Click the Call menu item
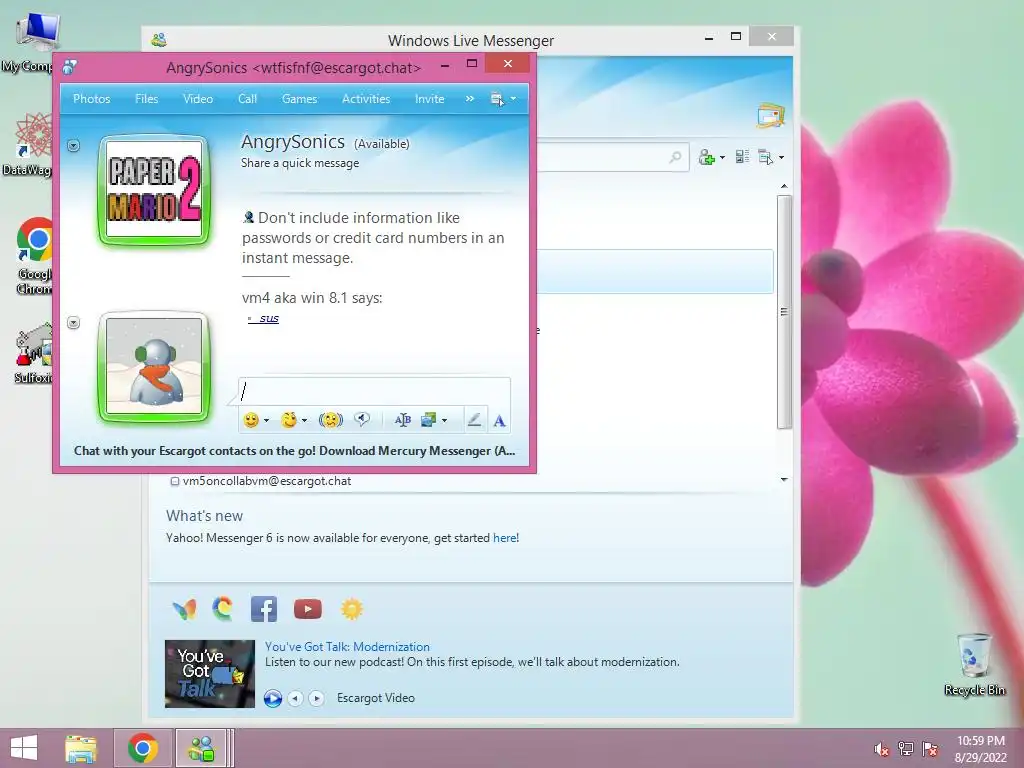Image resolution: width=1024 pixels, height=768 pixels. [248, 99]
